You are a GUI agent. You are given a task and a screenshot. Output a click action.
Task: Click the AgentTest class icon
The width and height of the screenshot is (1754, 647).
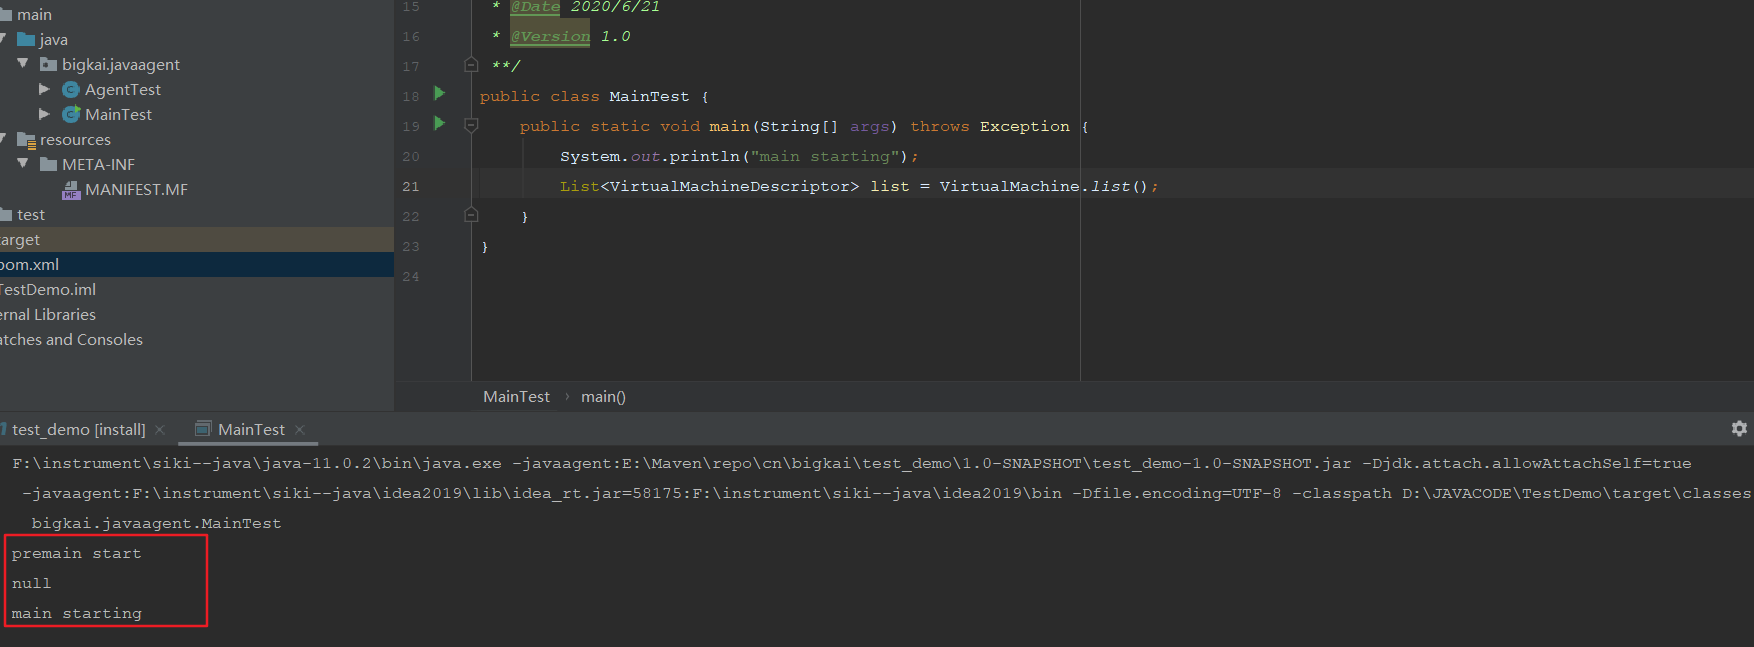pos(71,89)
